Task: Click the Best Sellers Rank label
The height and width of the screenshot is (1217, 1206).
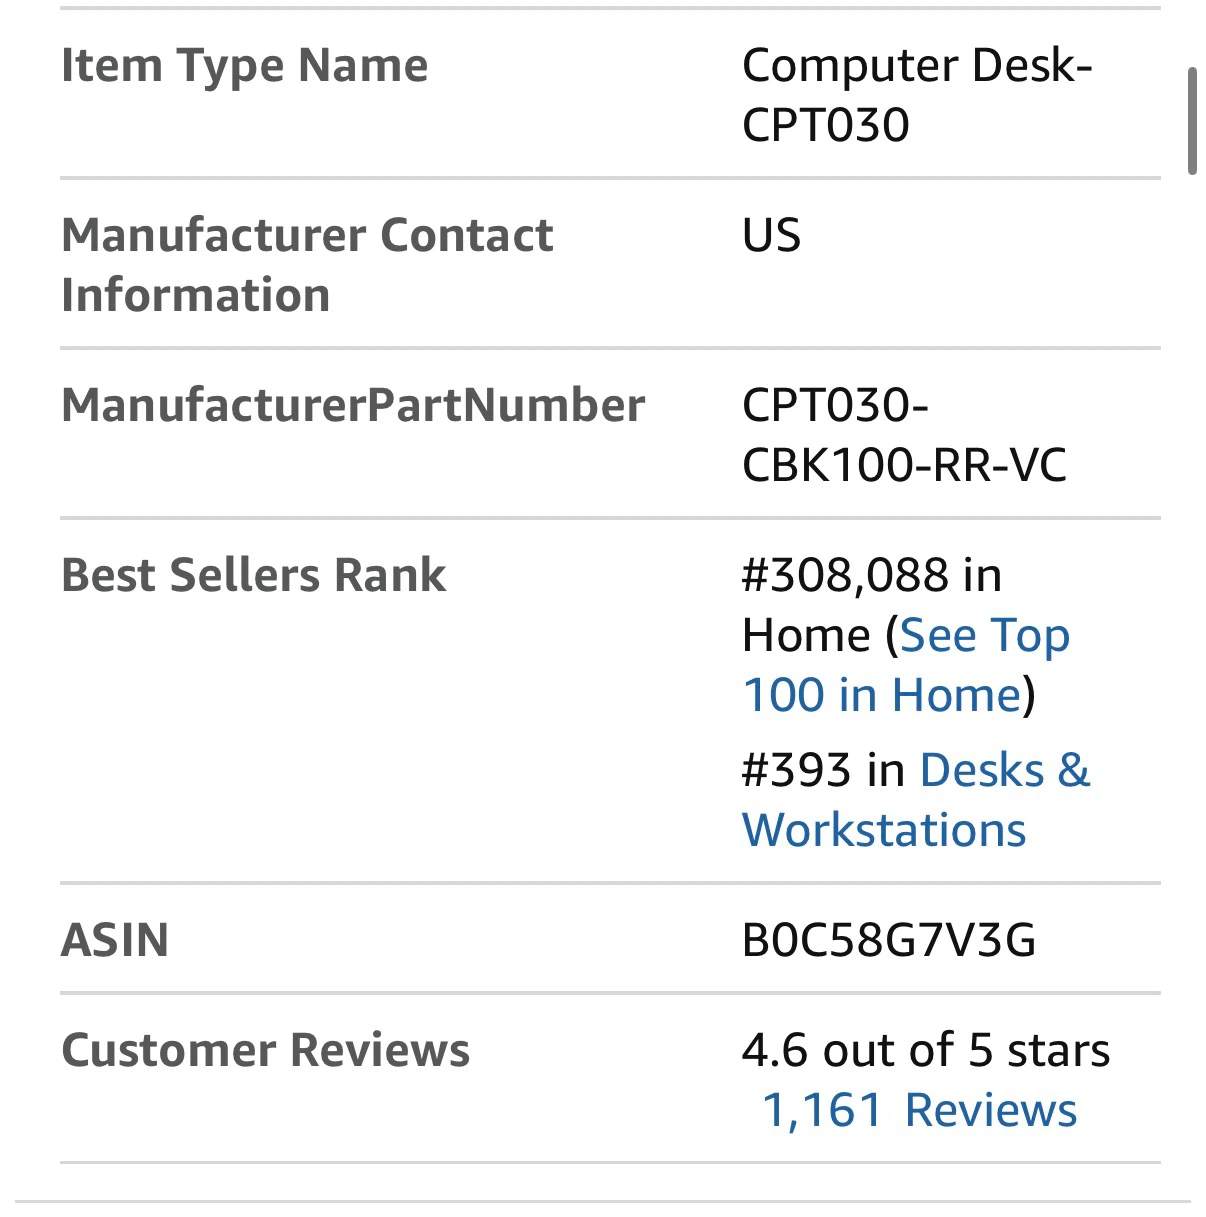Action: 254,575
